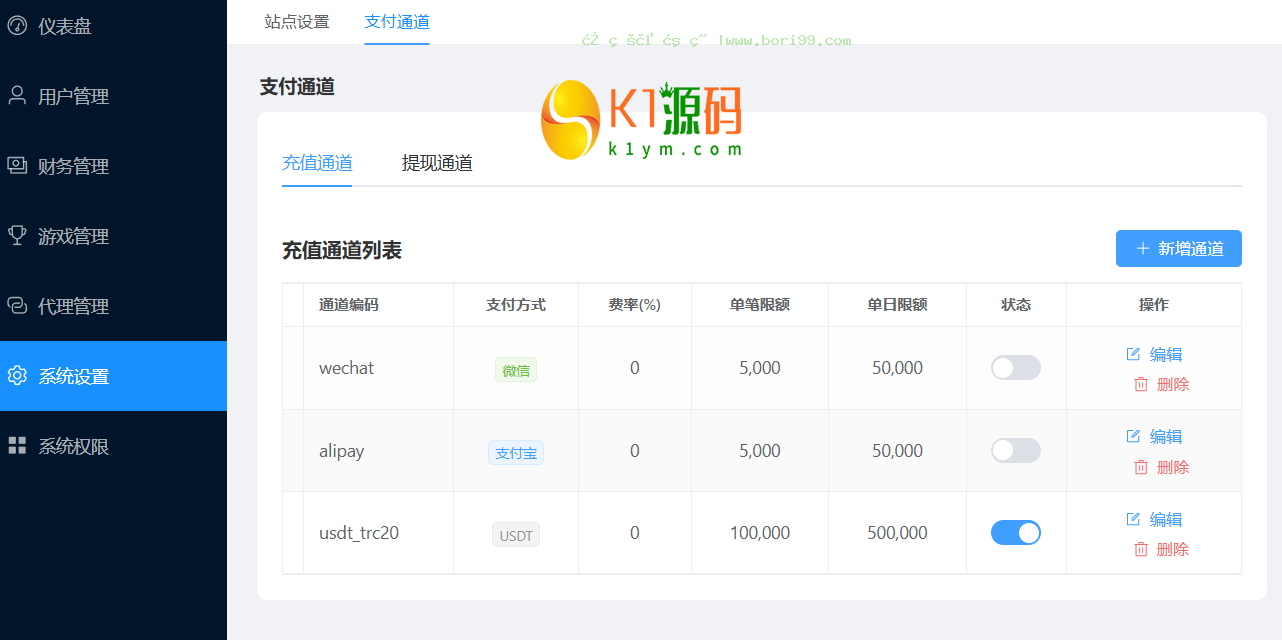Switch to the top 支付通道 tab

point(397,21)
